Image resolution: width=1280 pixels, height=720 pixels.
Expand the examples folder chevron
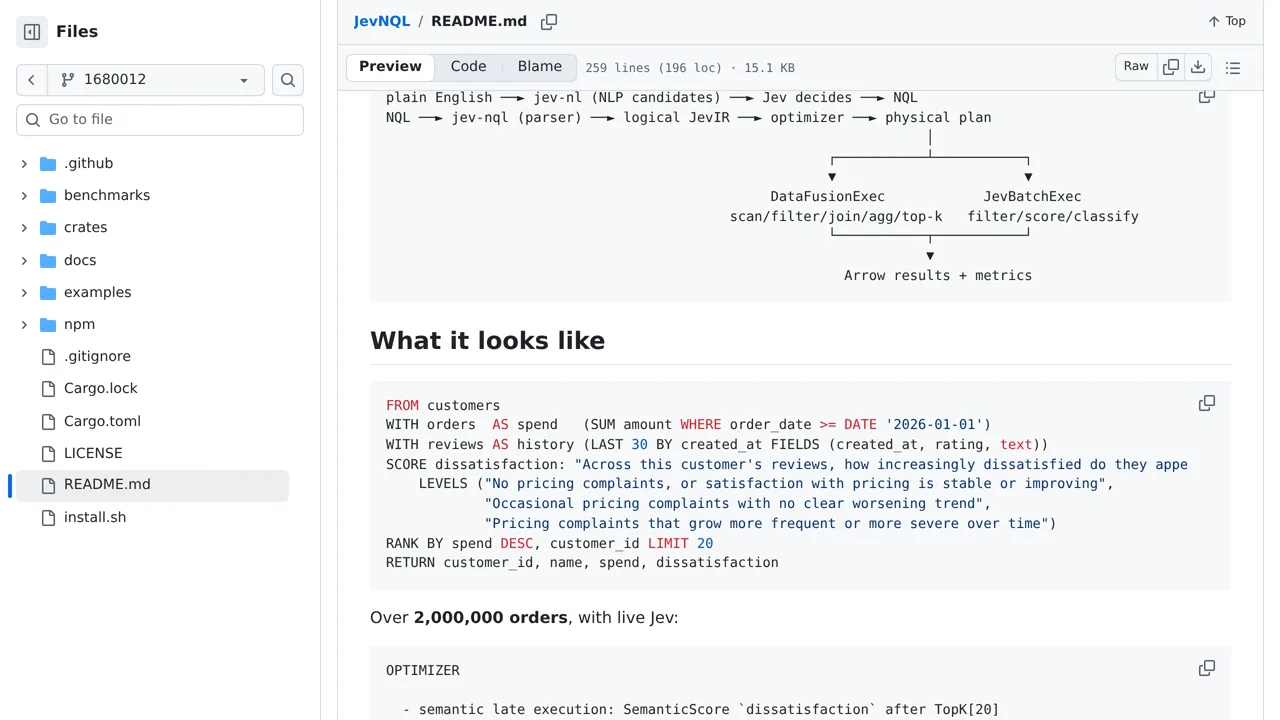pos(24,293)
